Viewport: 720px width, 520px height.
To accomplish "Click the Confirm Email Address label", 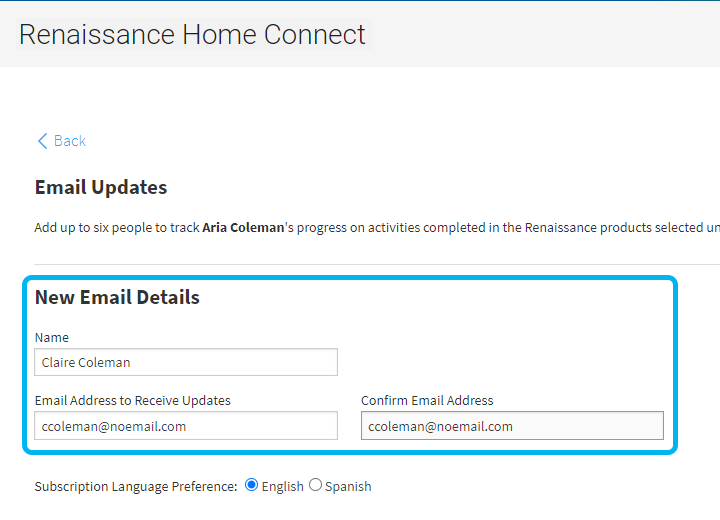I will 427,401.
